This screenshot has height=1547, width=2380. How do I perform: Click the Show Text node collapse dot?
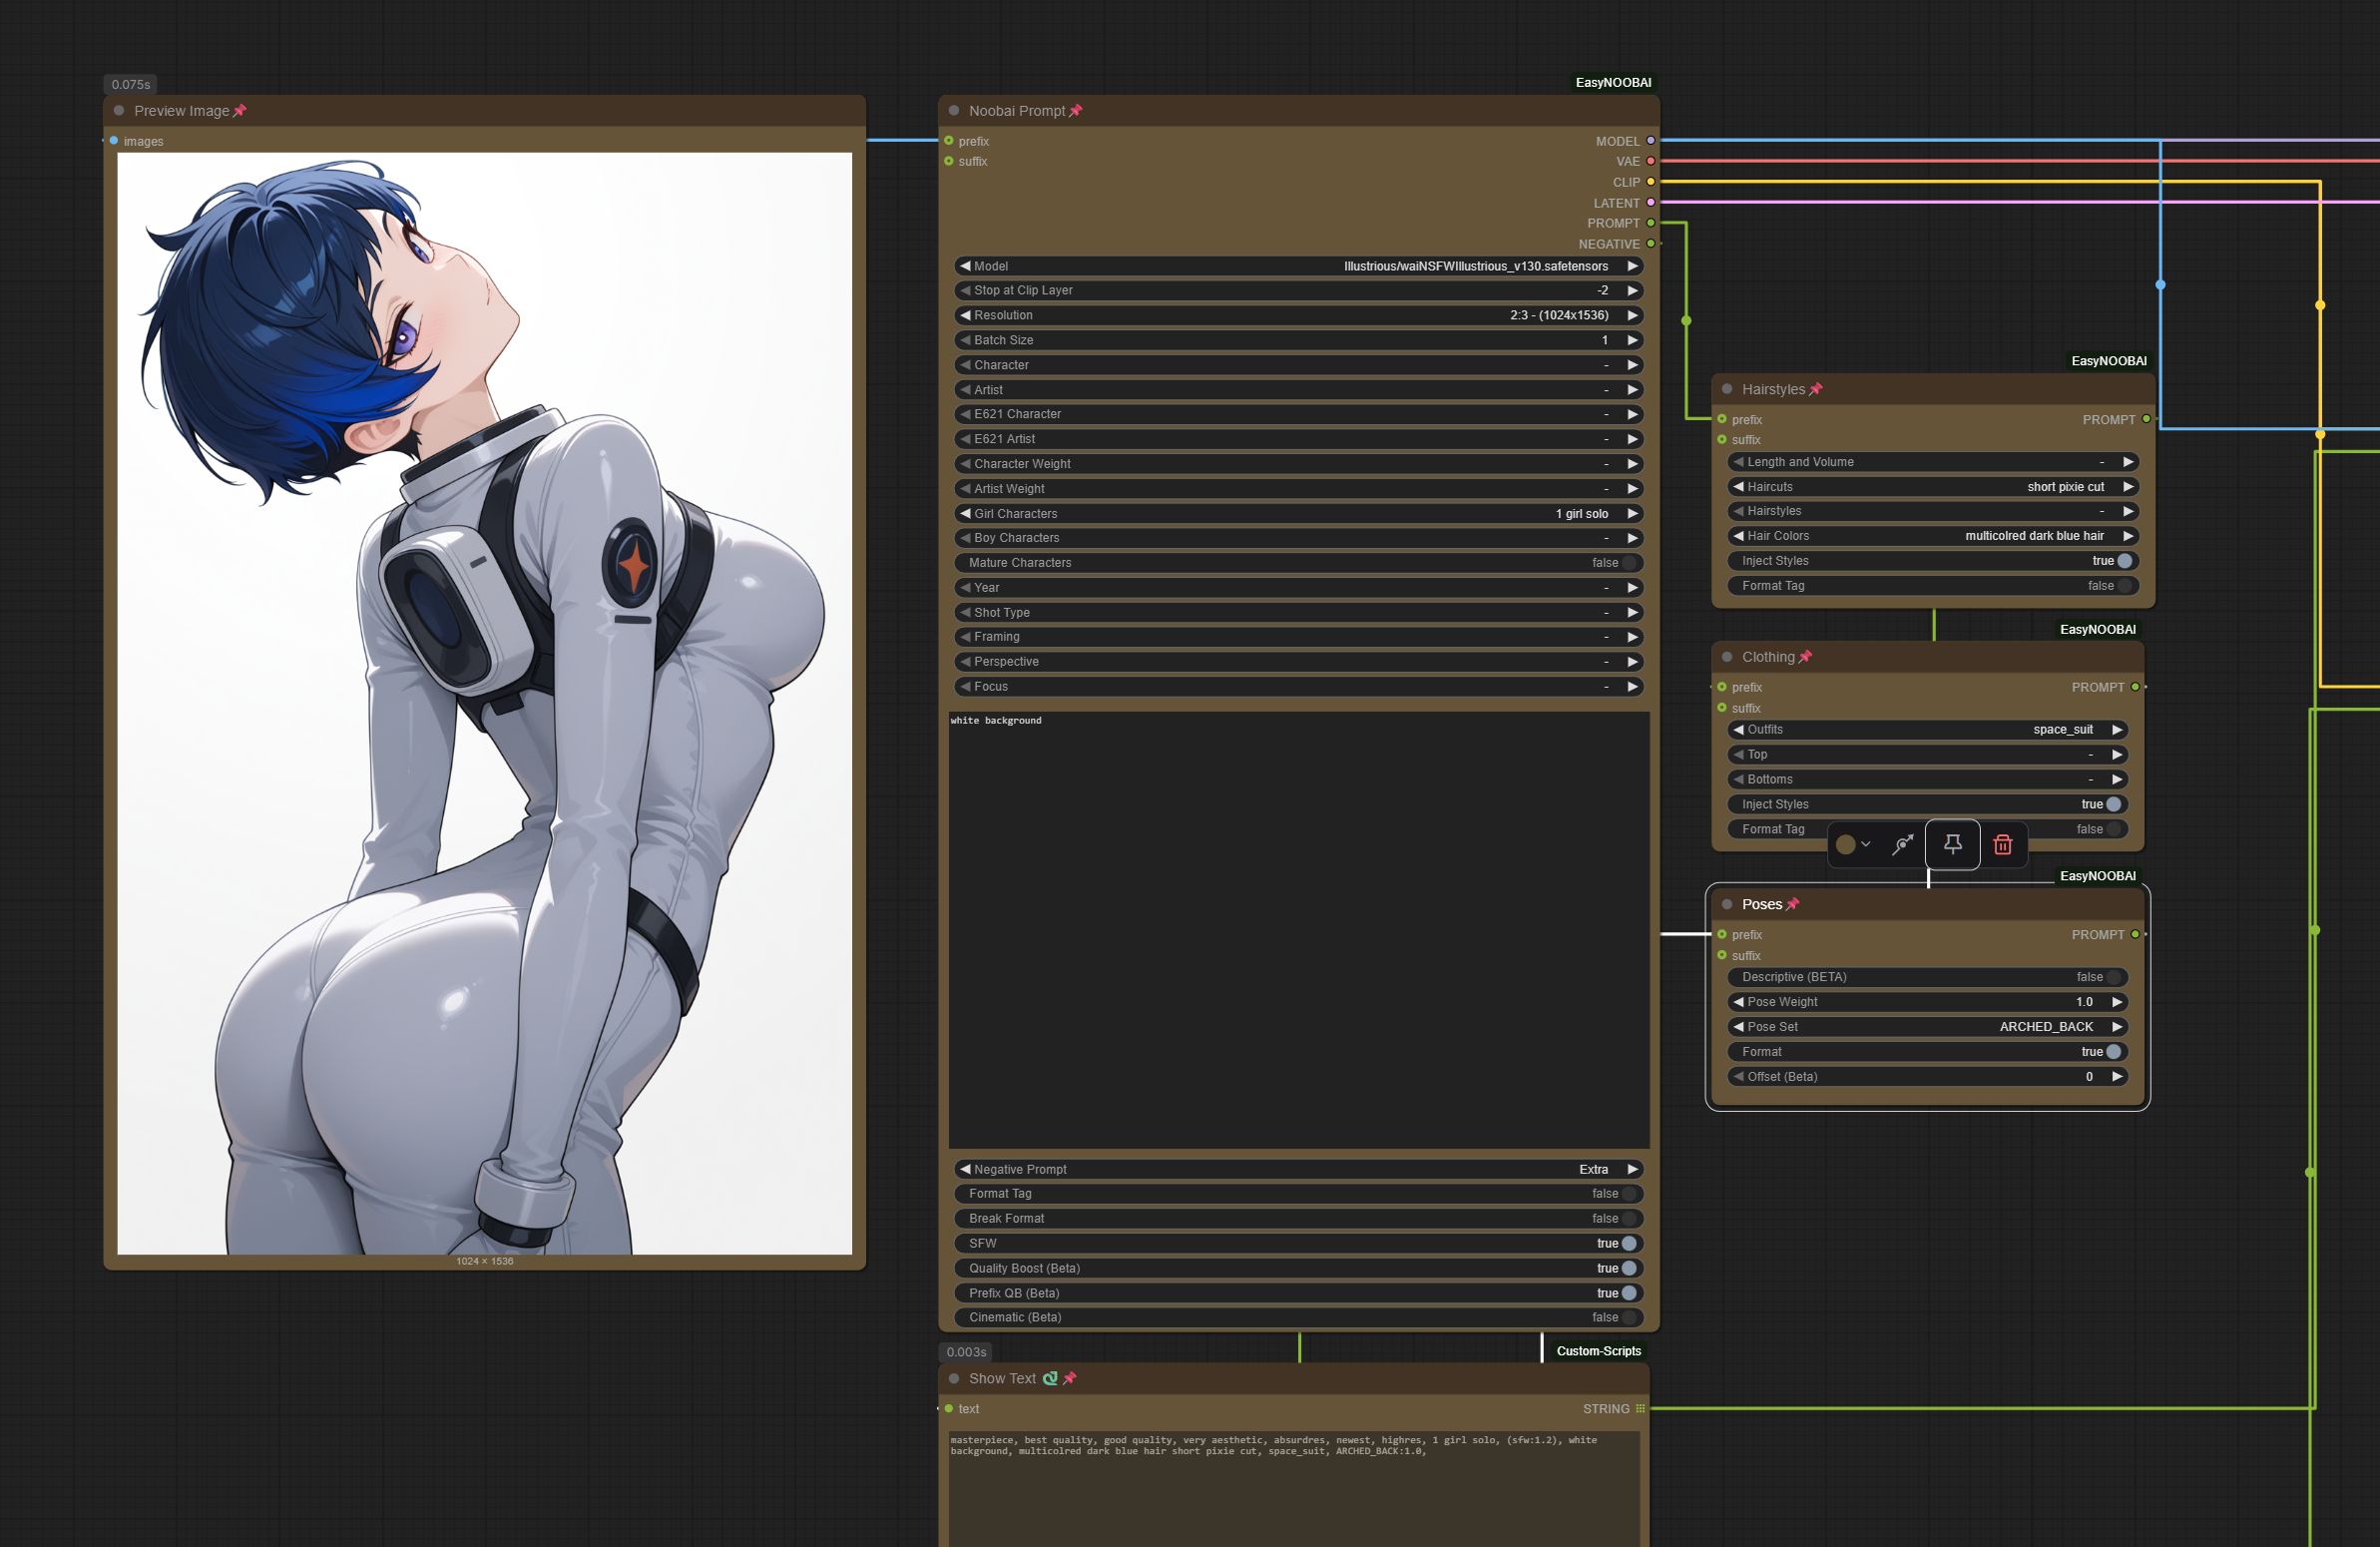[954, 1378]
